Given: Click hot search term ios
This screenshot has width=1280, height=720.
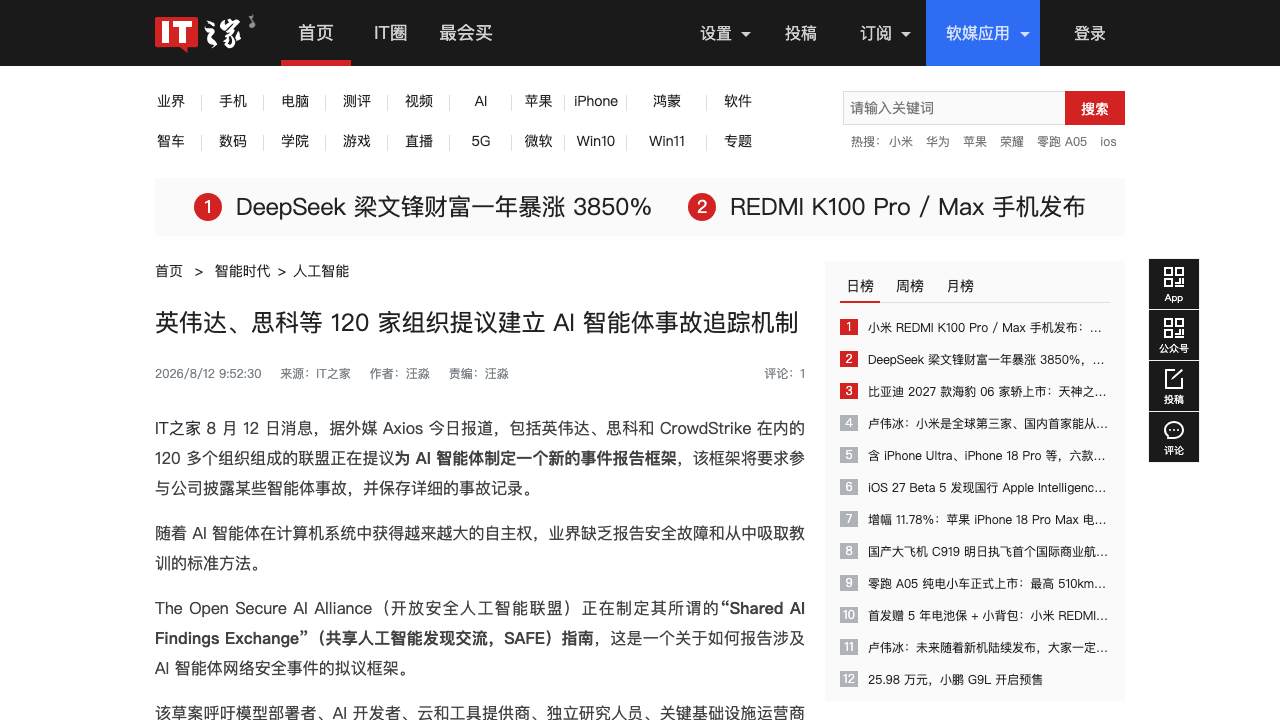Looking at the screenshot, I should 1108,142.
